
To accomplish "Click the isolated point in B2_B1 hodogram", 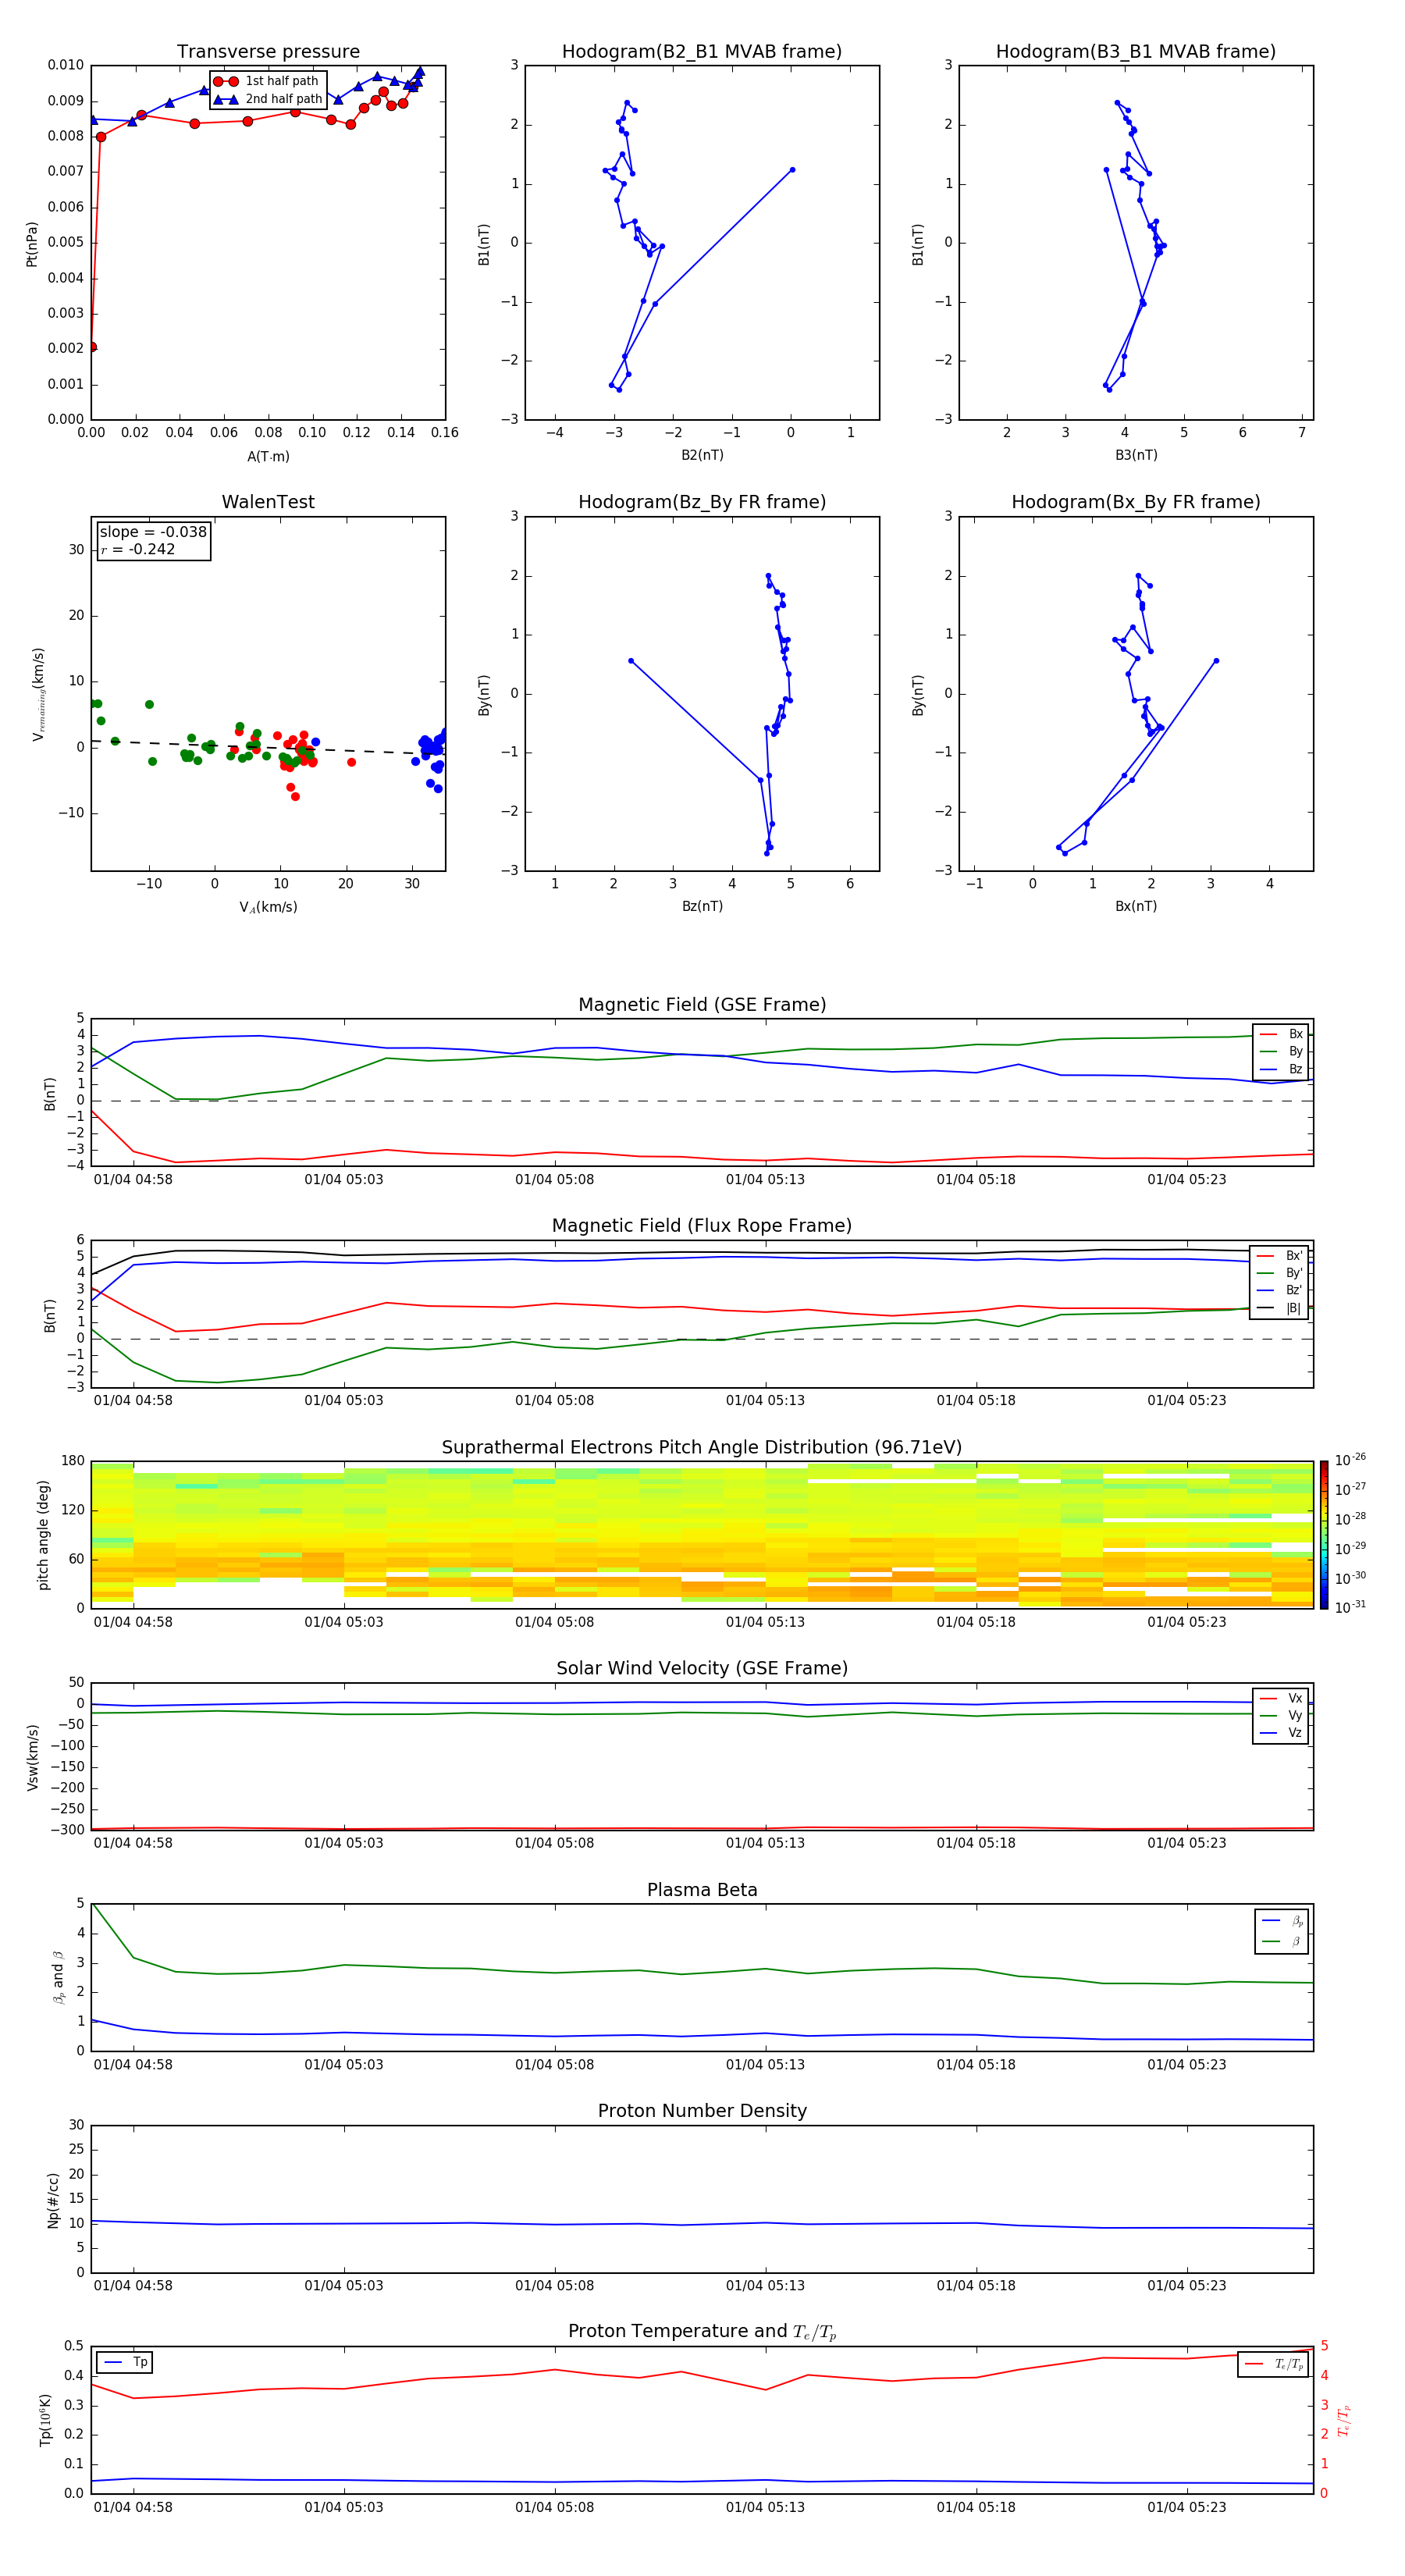I will click(x=792, y=170).
